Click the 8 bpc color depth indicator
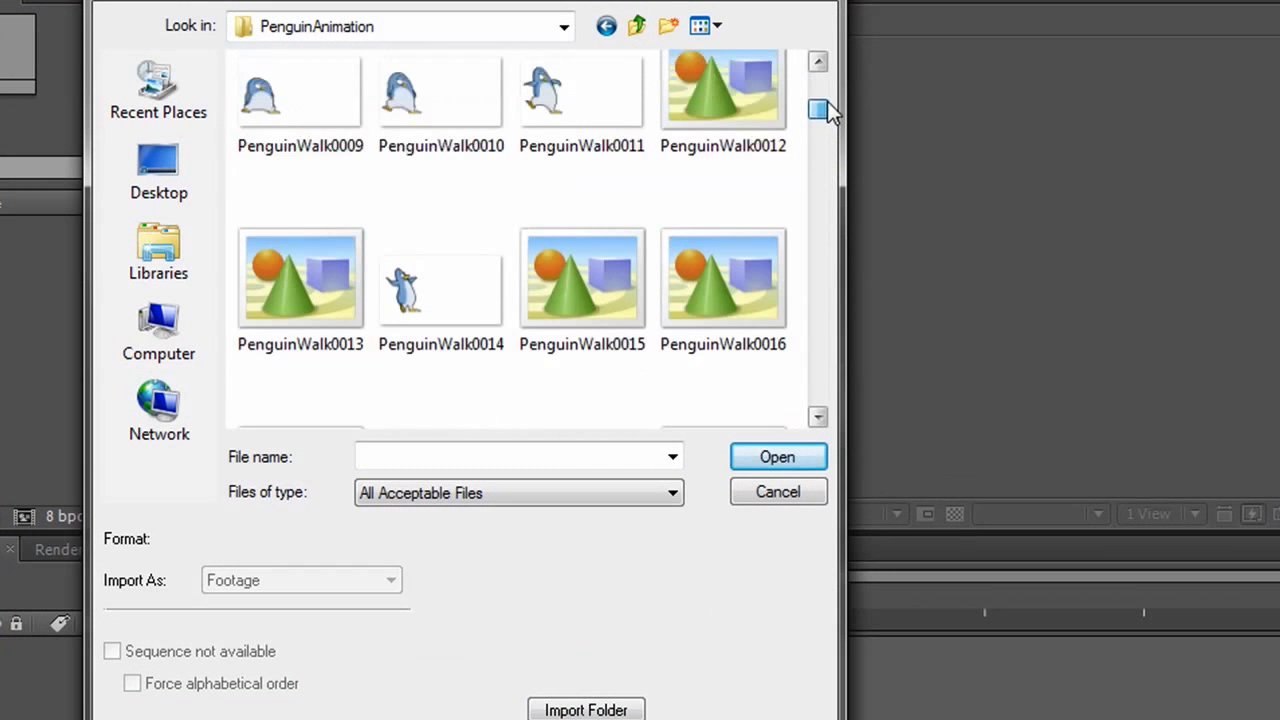 coord(63,516)
